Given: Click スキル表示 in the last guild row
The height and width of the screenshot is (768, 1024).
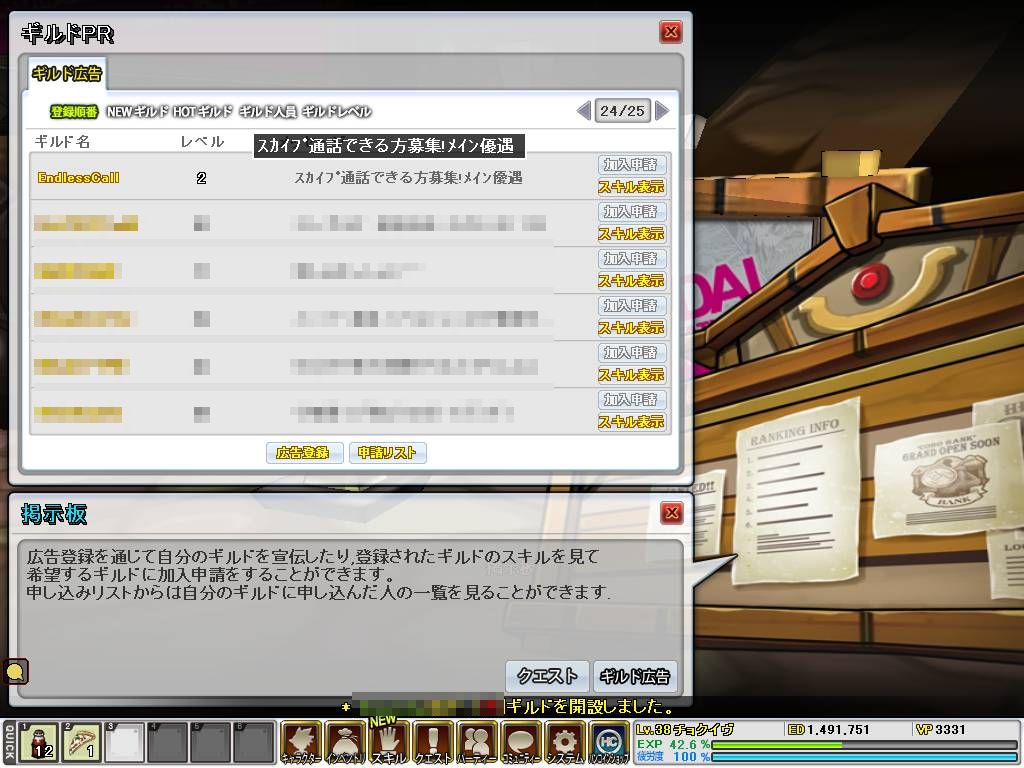Looking at the screenshot, I should click(x=632, y=422).
